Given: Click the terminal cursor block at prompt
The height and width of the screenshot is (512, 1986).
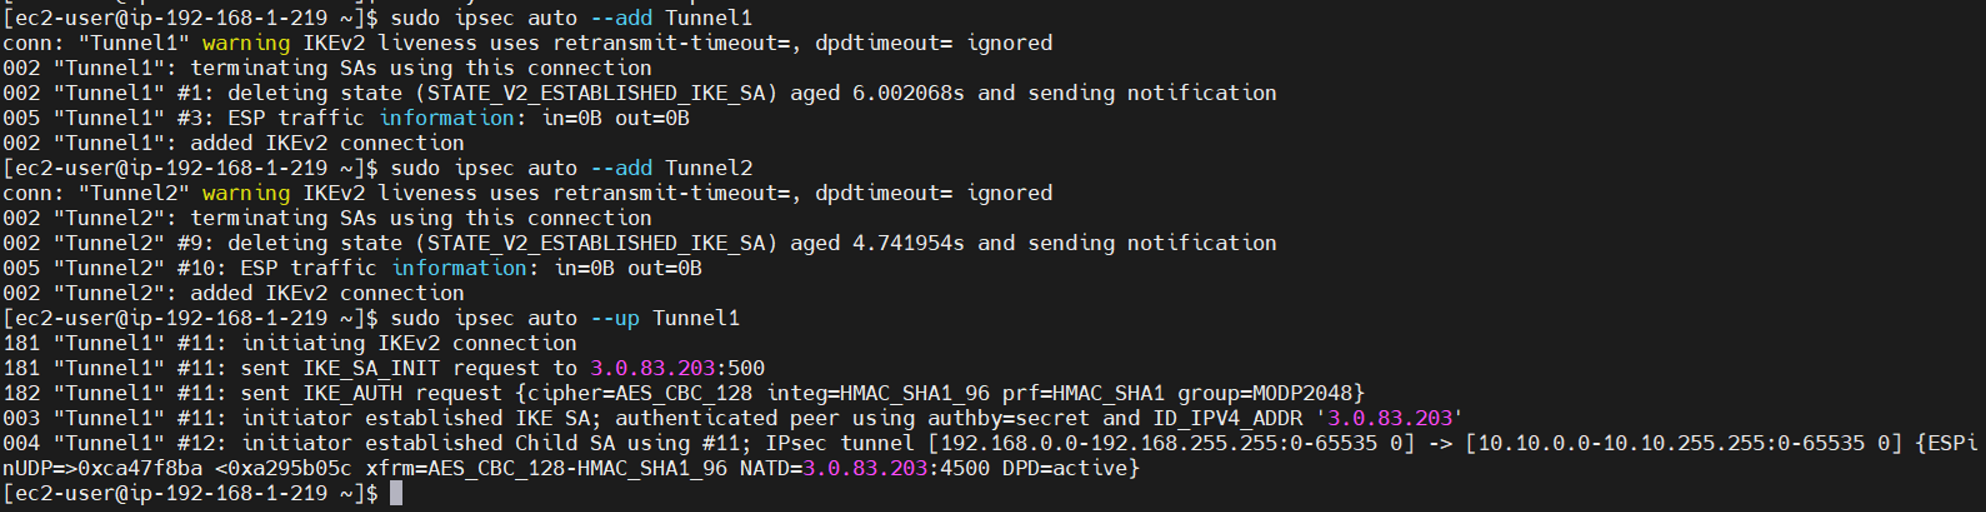Looking at the screenshot, I should click(396, 493).
